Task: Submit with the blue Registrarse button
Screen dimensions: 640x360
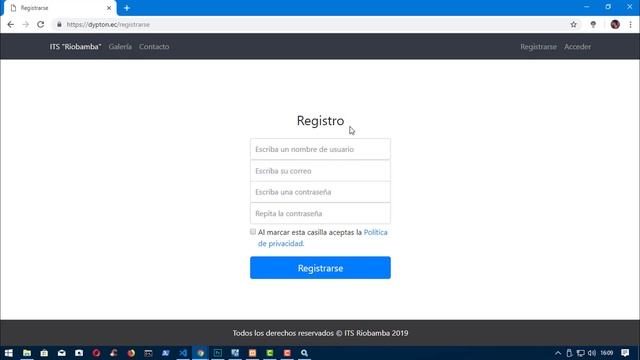Action: (x=320, y=268)
